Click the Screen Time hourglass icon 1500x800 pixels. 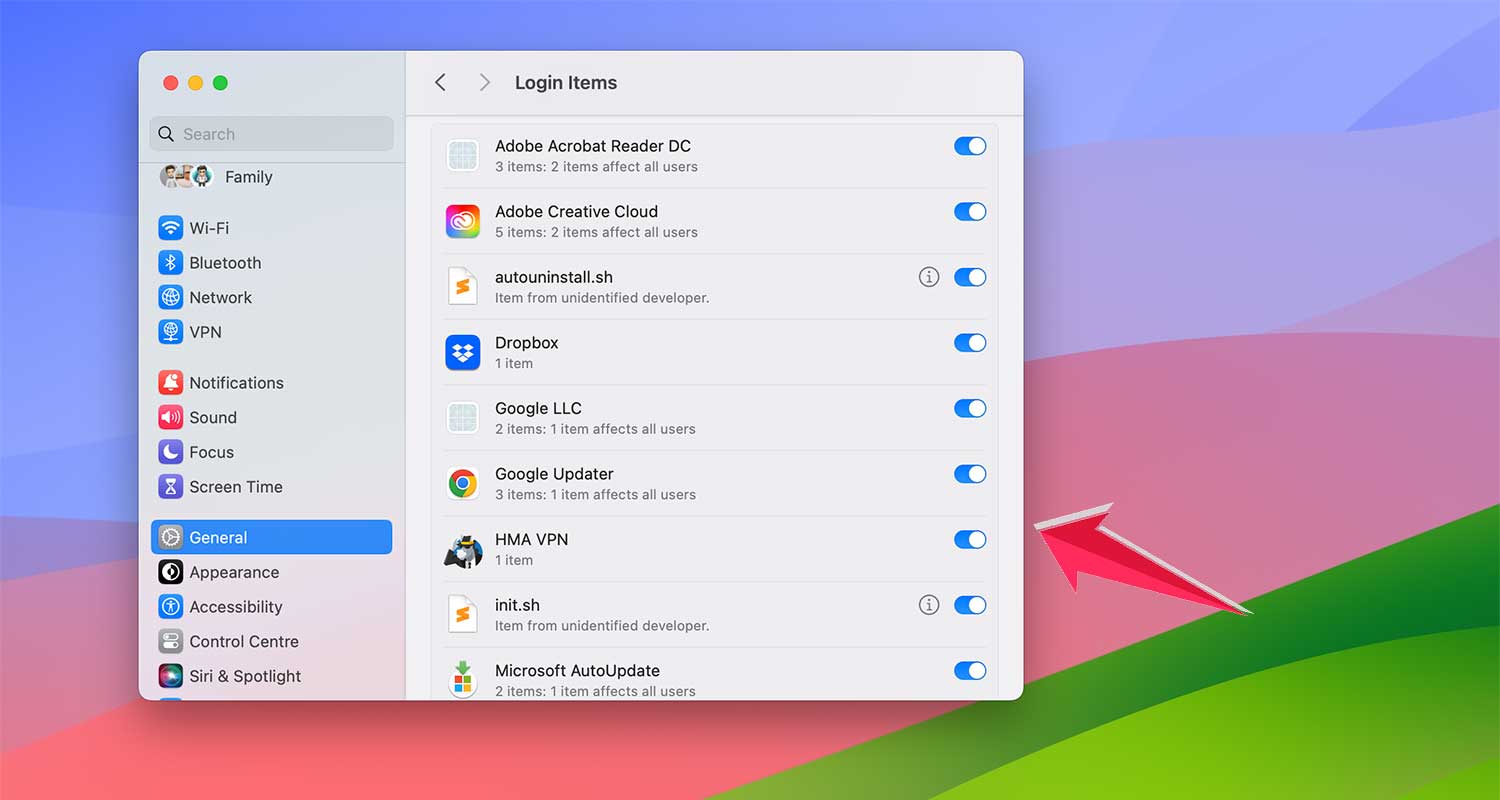coord(170,487)
